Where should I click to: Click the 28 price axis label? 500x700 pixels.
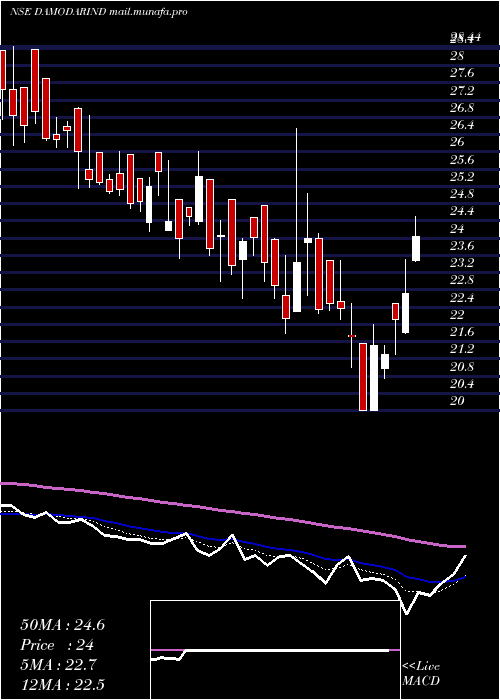tap(458, 56)
